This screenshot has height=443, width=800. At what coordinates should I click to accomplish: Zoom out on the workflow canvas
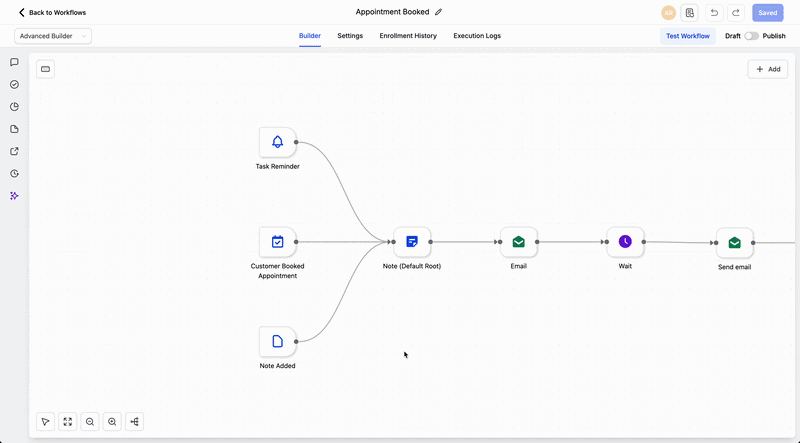click(x=90, y=422)
